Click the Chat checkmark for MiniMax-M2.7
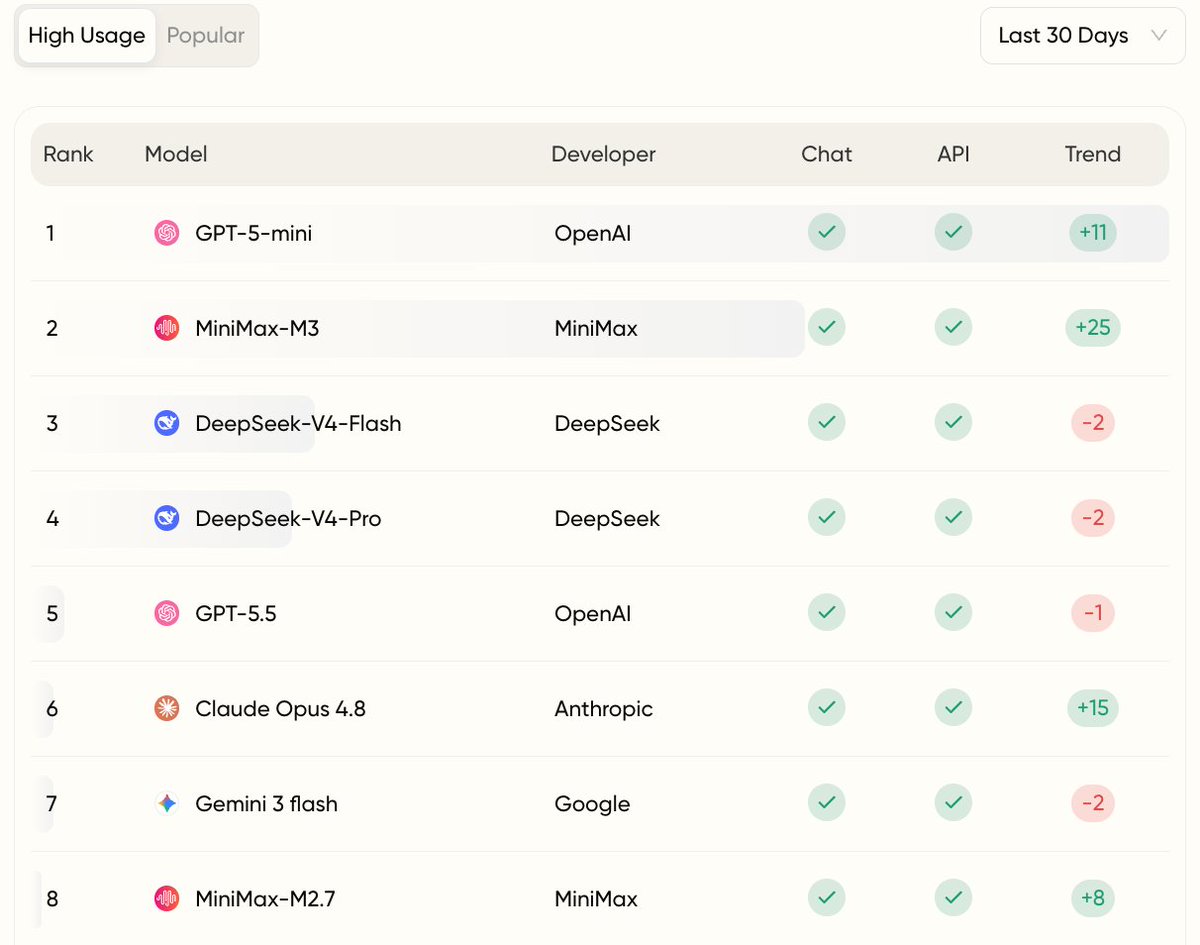Screen dimensions: 1200x945 click(826, 897)
